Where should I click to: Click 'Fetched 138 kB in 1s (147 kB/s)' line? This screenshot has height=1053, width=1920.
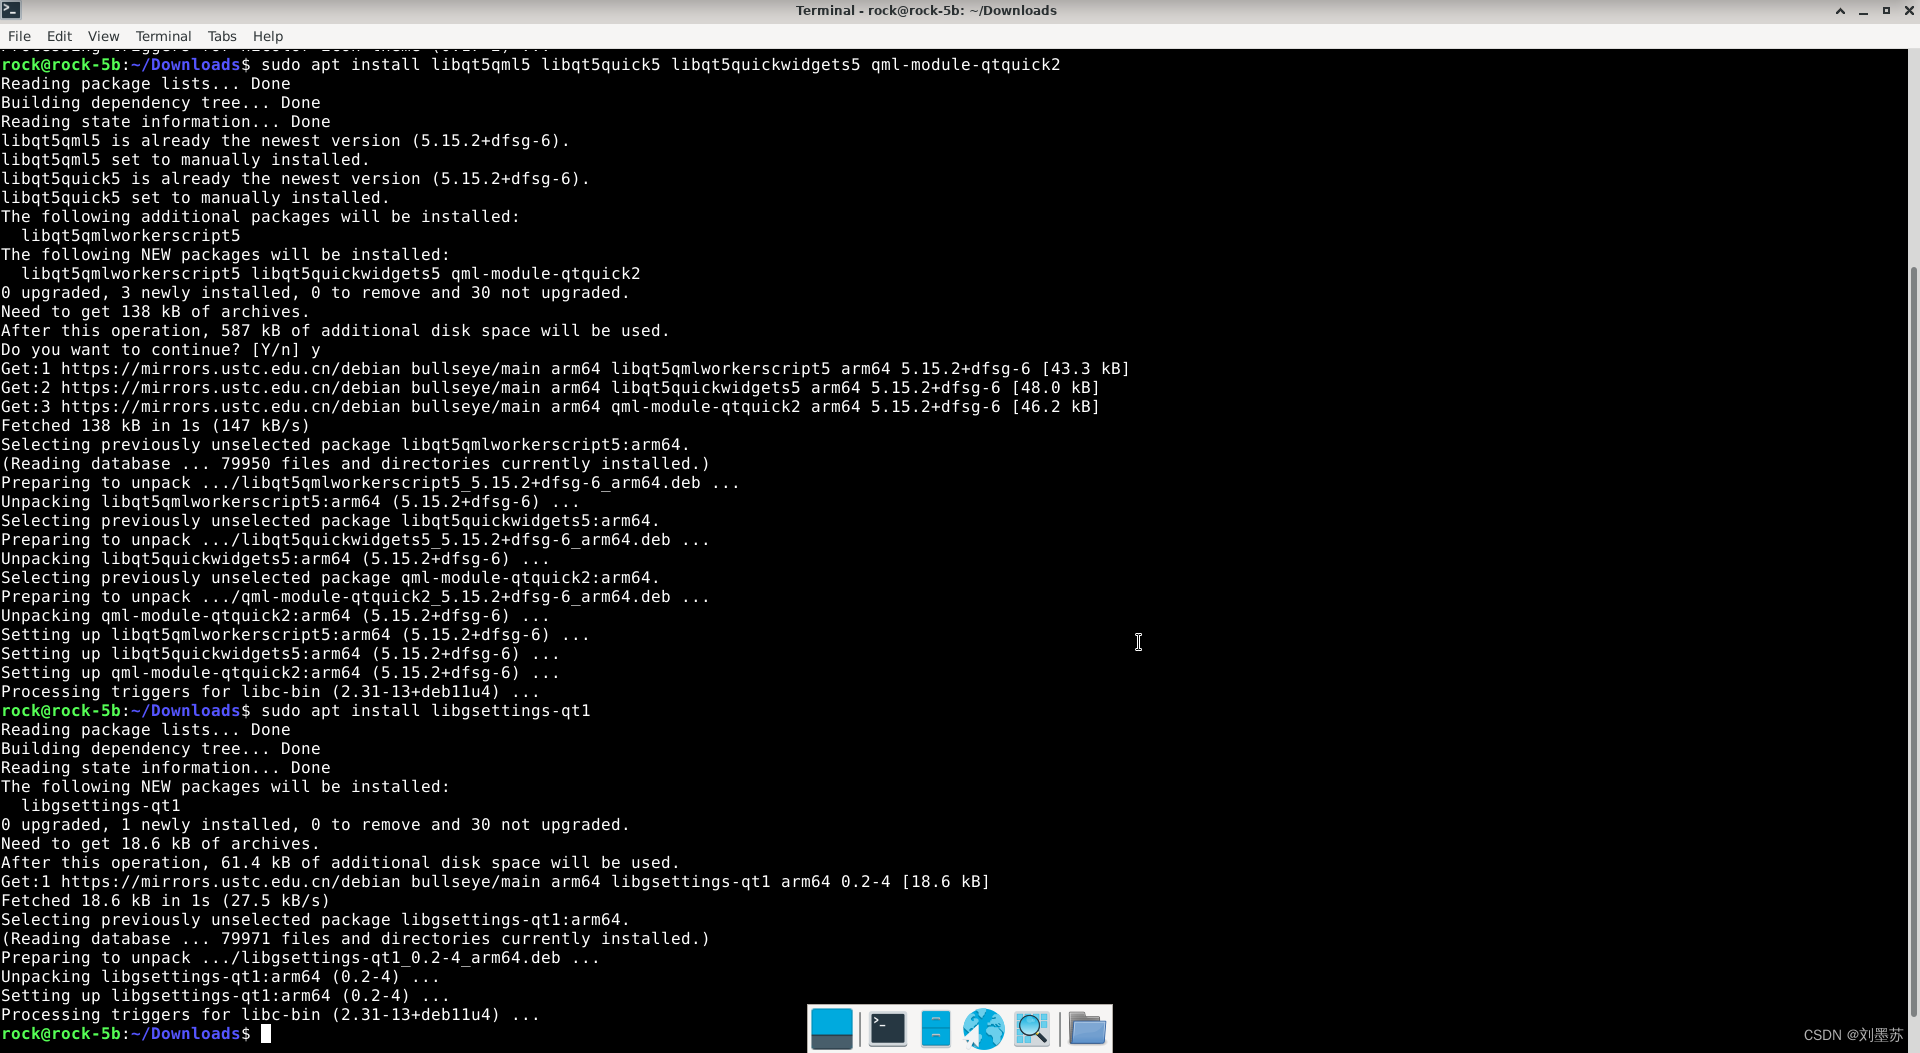point(156,426)
